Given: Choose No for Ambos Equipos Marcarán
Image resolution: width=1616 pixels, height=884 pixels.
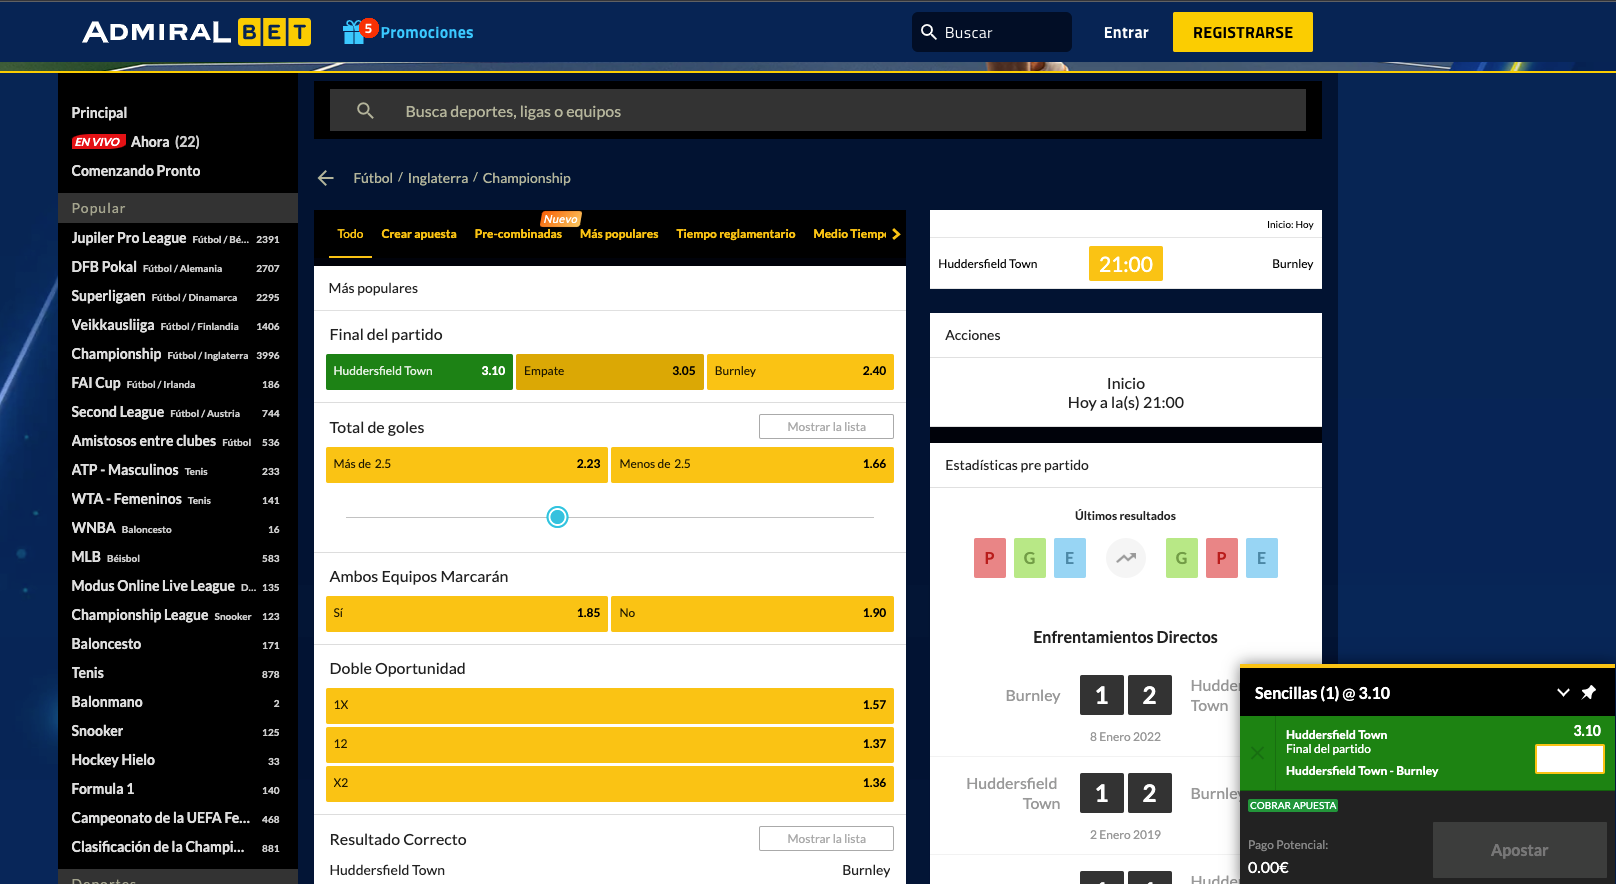Looking at the screenshot, I should [x=752, y=613].
